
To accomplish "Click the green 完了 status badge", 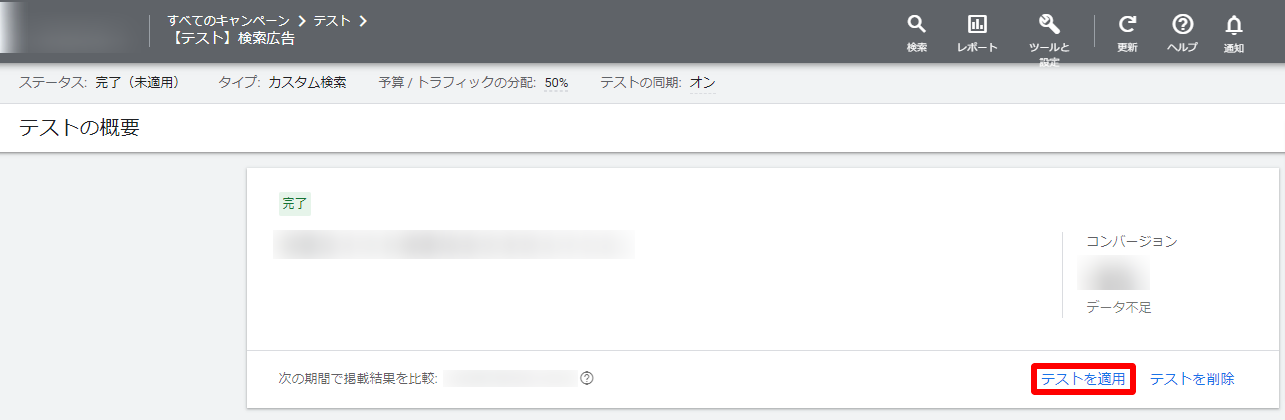I will (295, 204).
